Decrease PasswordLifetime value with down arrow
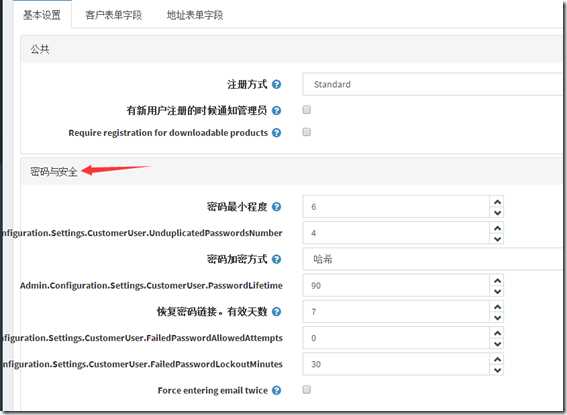The width and height of the screenshot is (567, 415). pos(497,291)
